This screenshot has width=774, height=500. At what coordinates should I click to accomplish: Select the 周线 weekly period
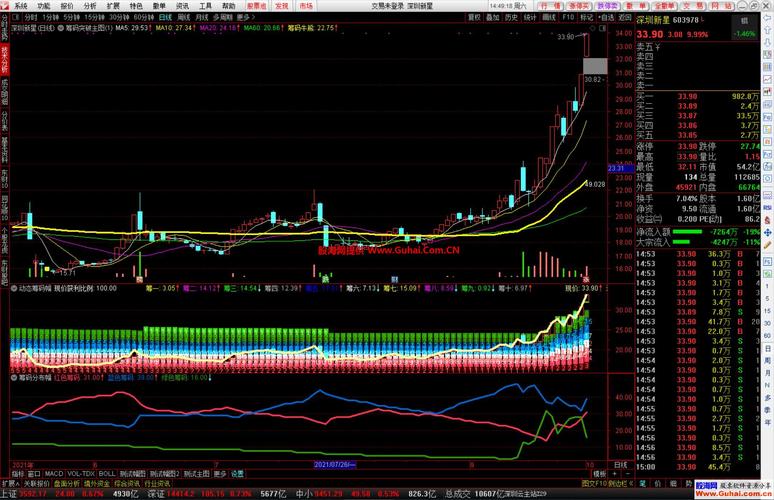click(183, 17)
